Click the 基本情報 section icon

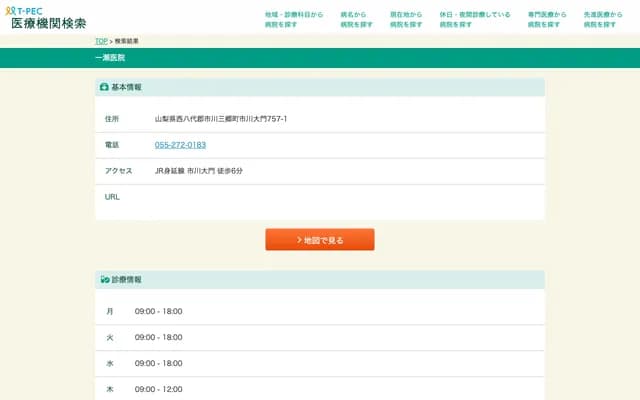pyautogui.click(x=104, y=88)
